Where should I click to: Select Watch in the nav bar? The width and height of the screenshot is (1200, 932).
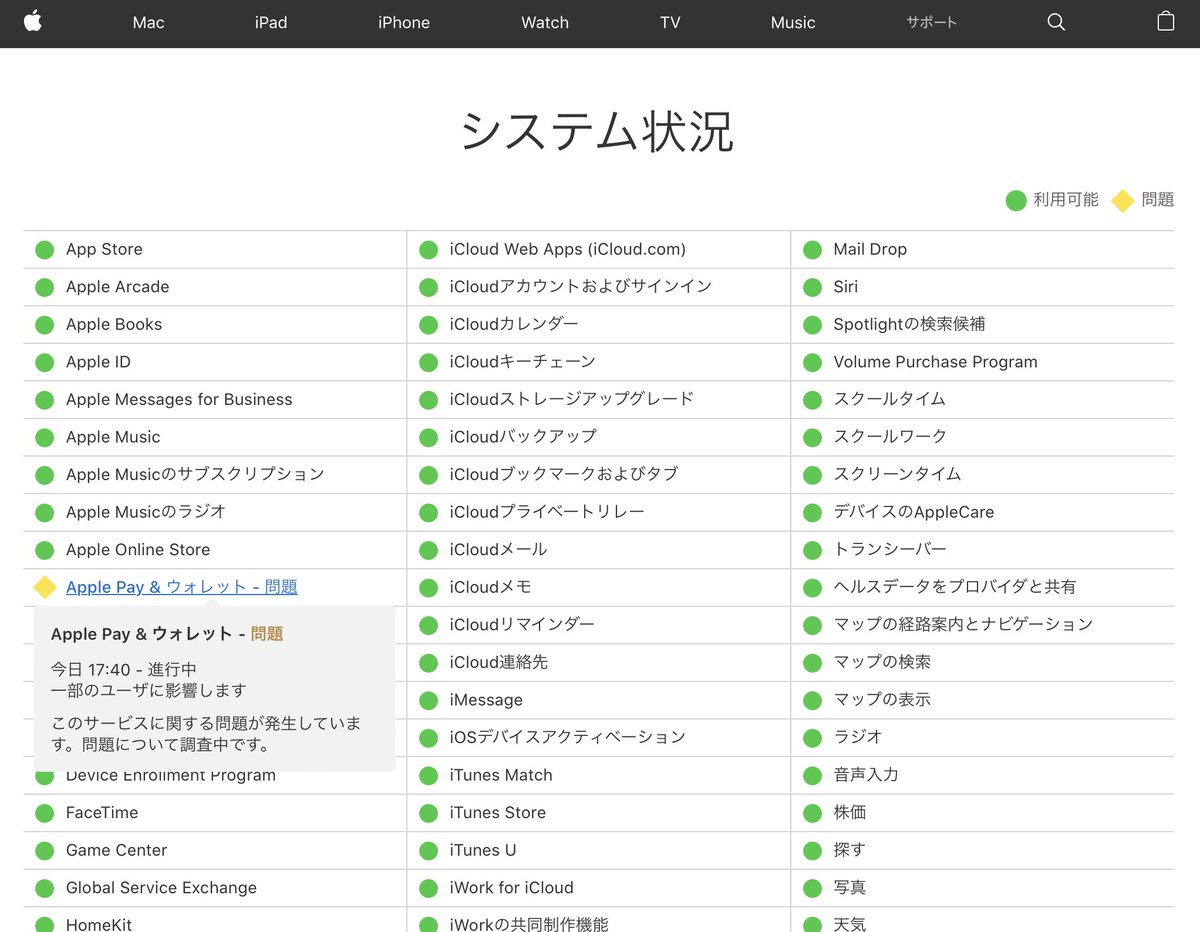(545, 22)
